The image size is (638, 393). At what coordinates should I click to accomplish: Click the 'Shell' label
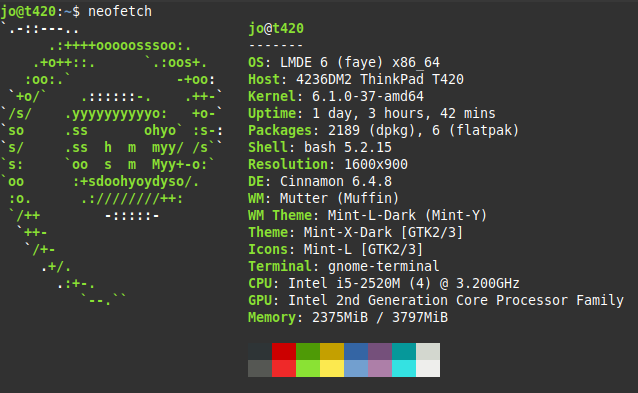pos(268,147)
